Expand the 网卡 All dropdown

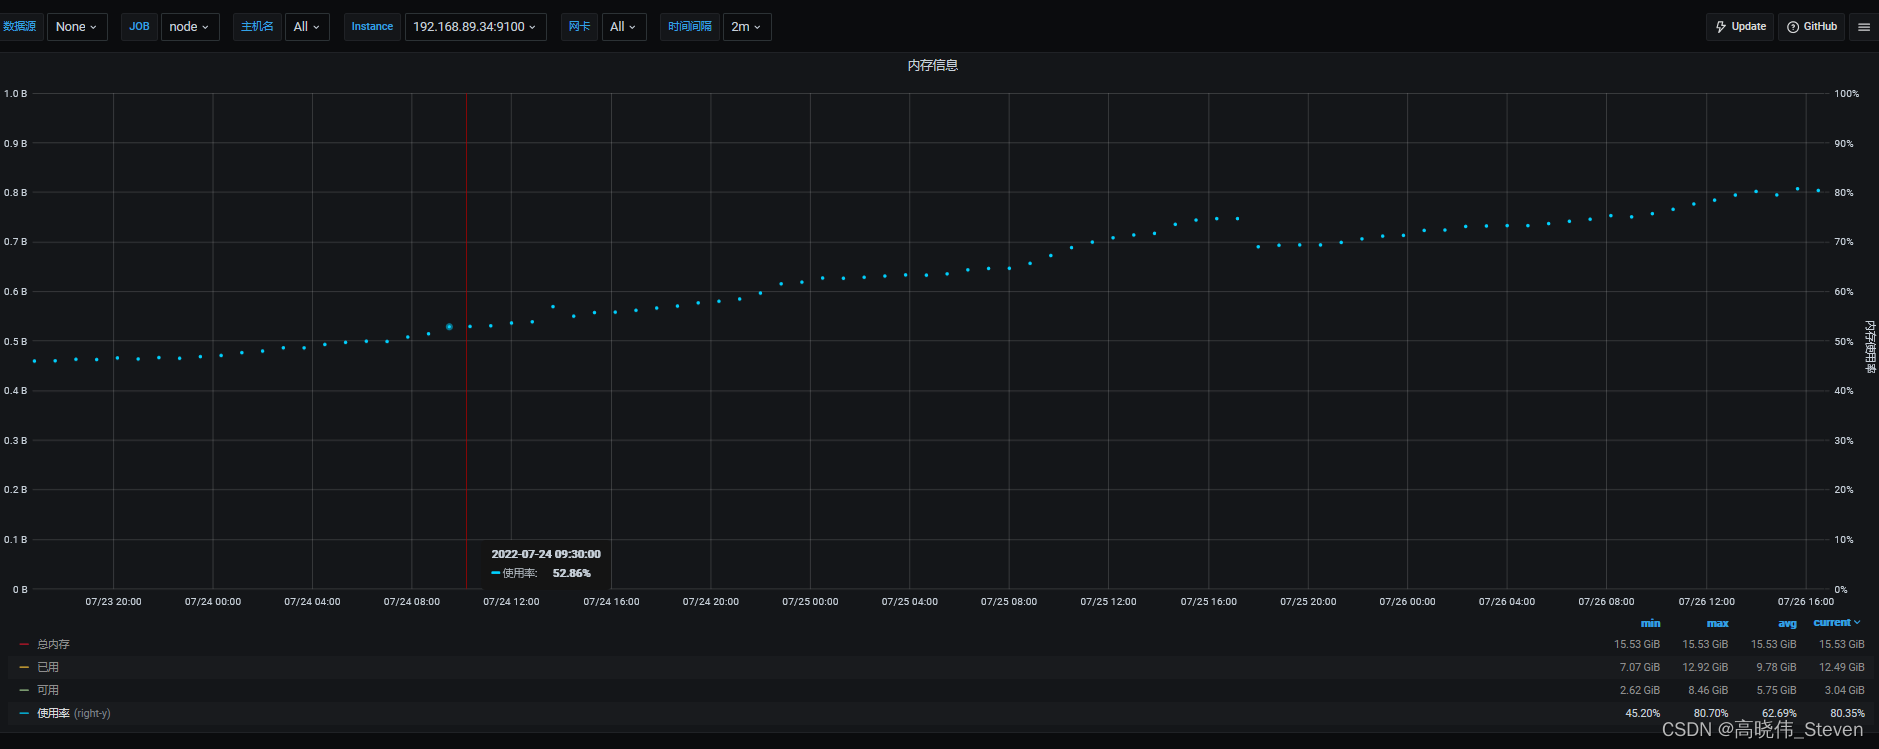point(624,27)
